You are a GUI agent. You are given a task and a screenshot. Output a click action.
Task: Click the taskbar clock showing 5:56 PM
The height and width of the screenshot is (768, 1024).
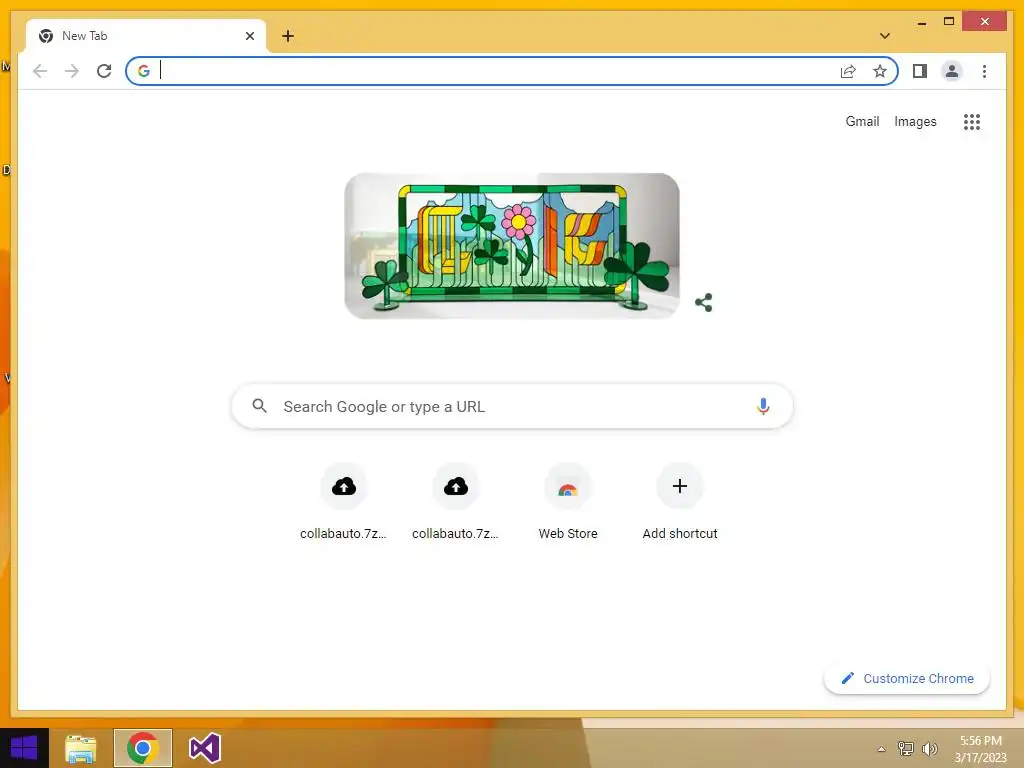point(980,748)
